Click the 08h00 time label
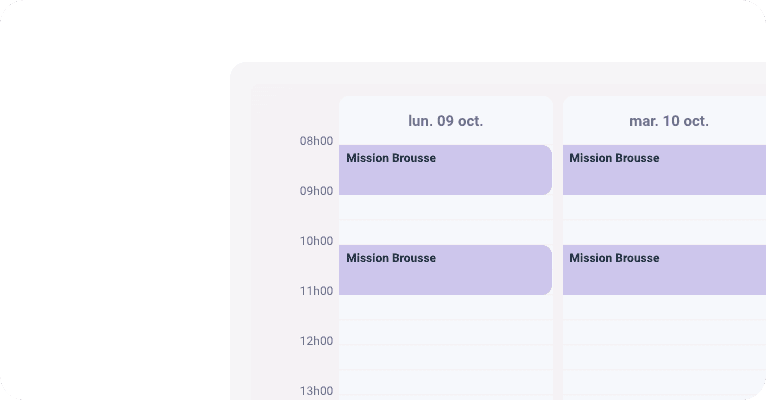 [x=316, y=141]
